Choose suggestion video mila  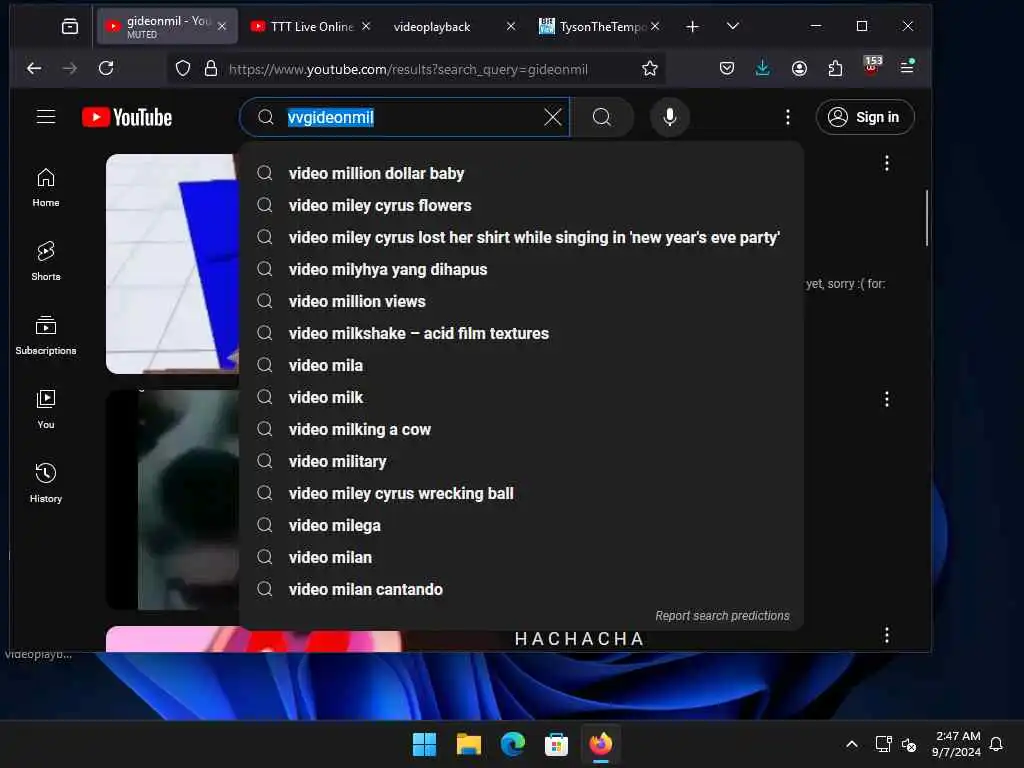coord(521,365)
